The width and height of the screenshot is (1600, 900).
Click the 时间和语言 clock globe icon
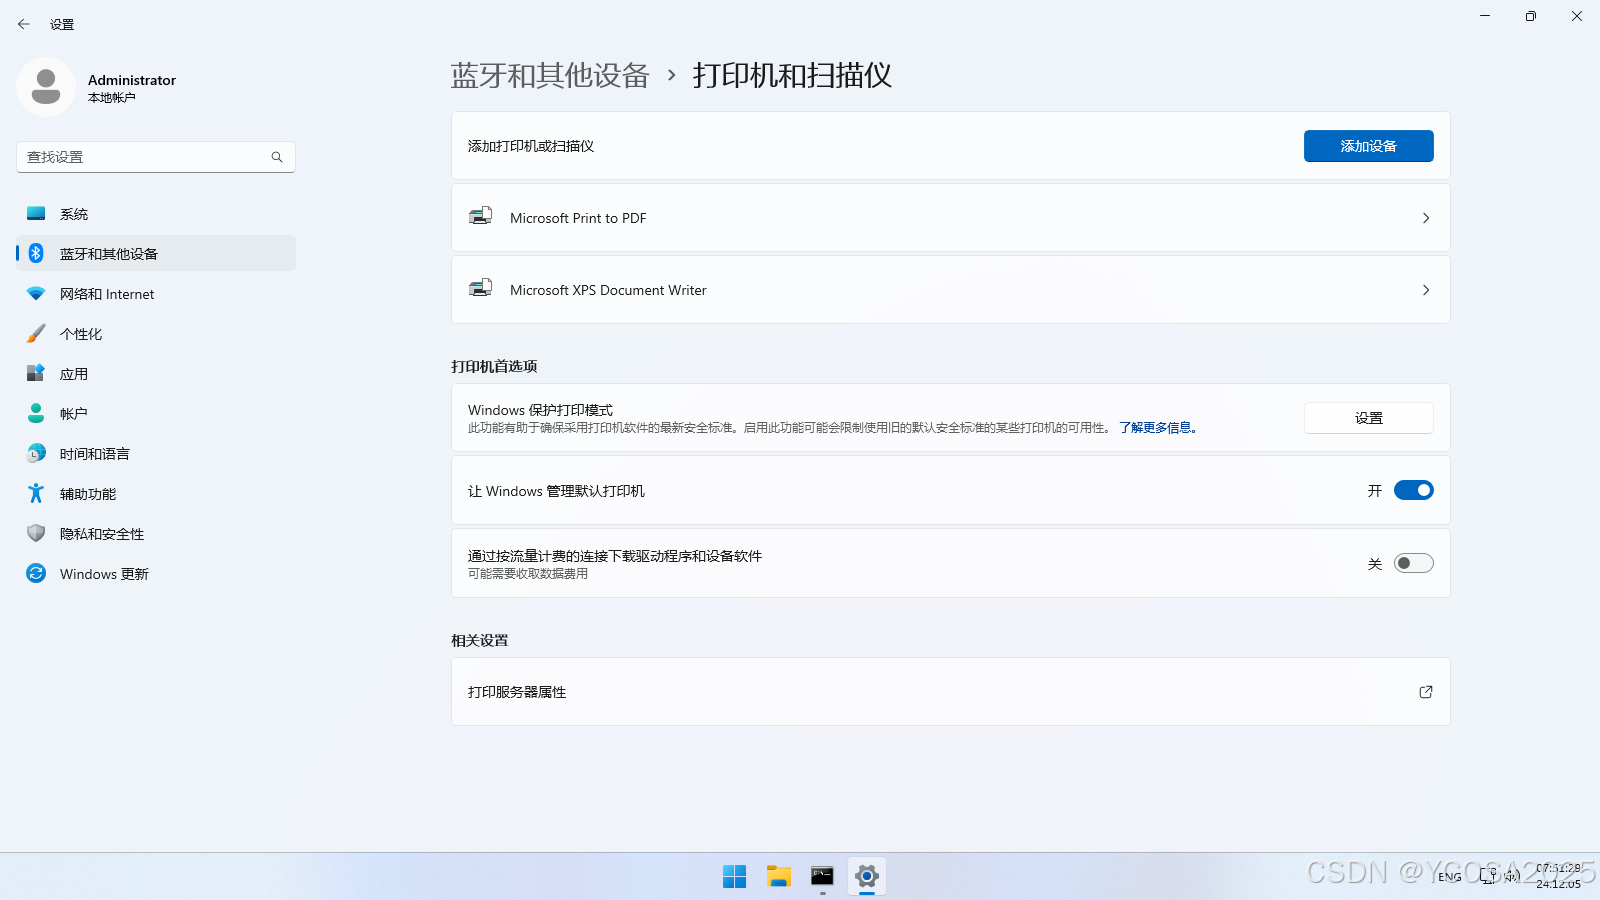[36, 453]
